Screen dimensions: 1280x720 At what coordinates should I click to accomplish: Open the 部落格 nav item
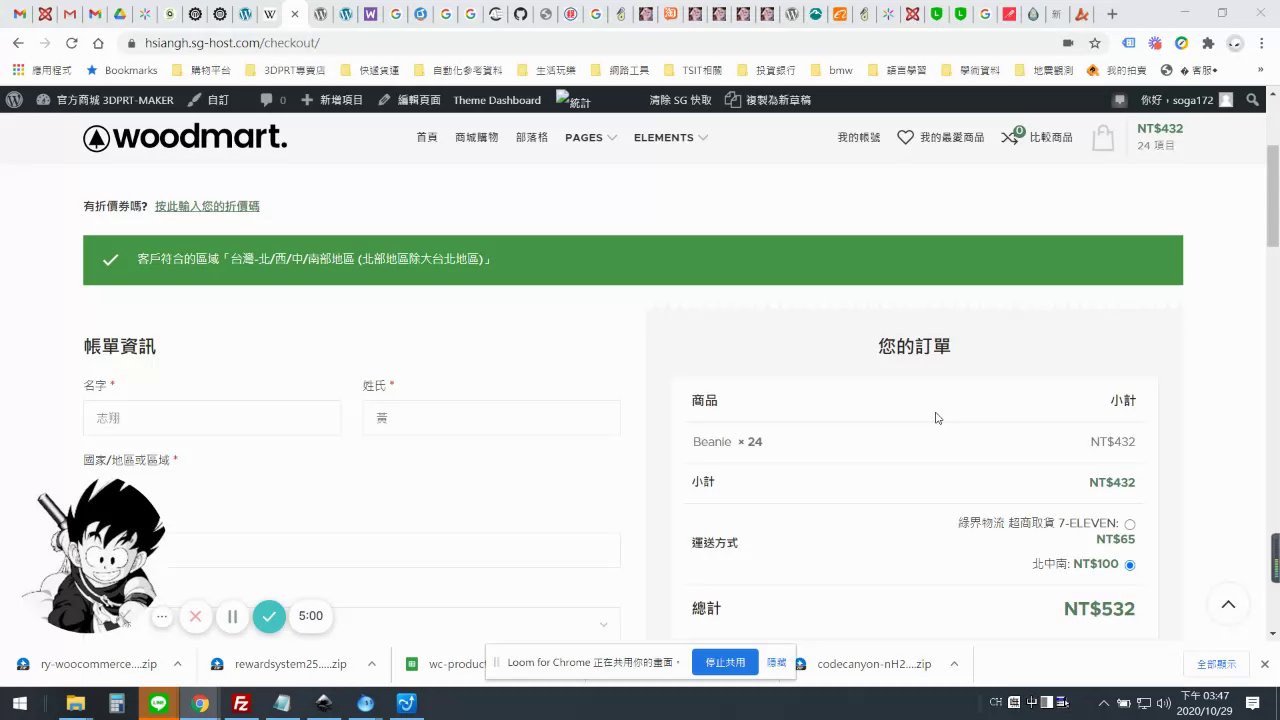tap(532, 138)
